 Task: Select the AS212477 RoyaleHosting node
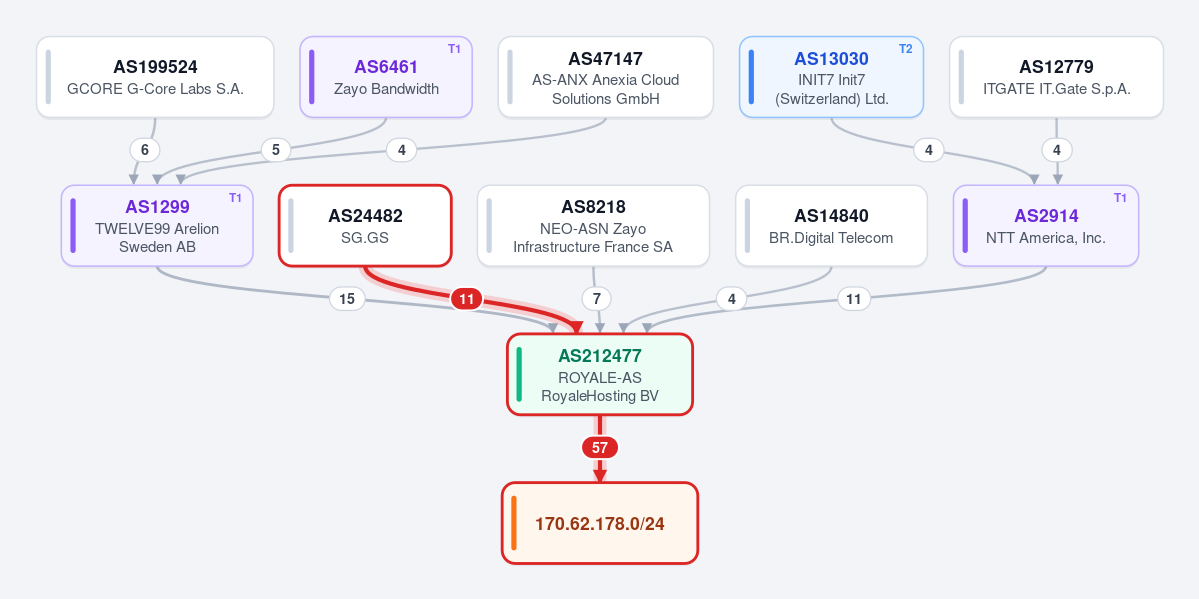pos(600,374)
